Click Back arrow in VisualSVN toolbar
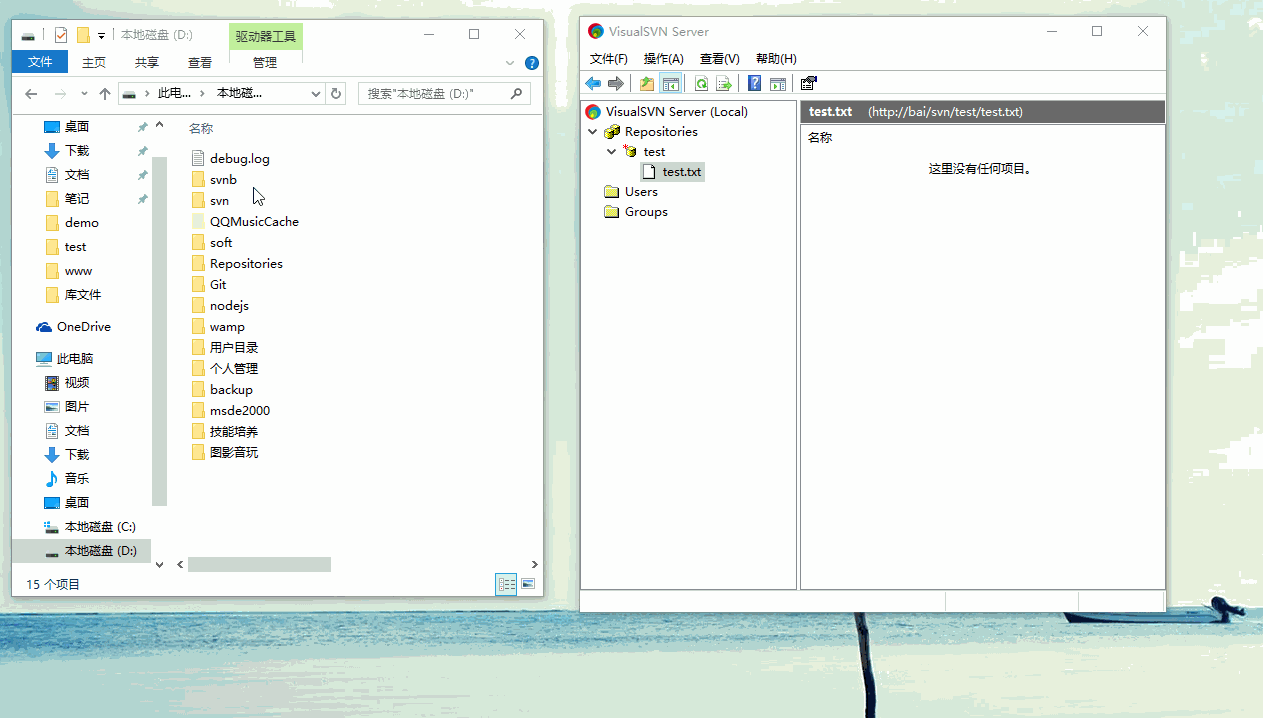This screenshot has width=1263, height=718. point(593,84)
